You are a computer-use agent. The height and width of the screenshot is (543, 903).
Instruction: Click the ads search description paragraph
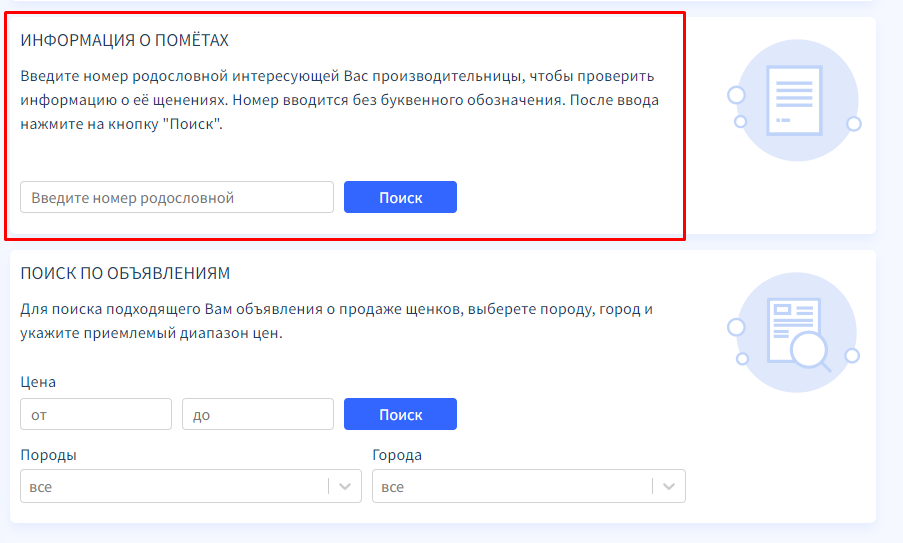pos(336,321)
